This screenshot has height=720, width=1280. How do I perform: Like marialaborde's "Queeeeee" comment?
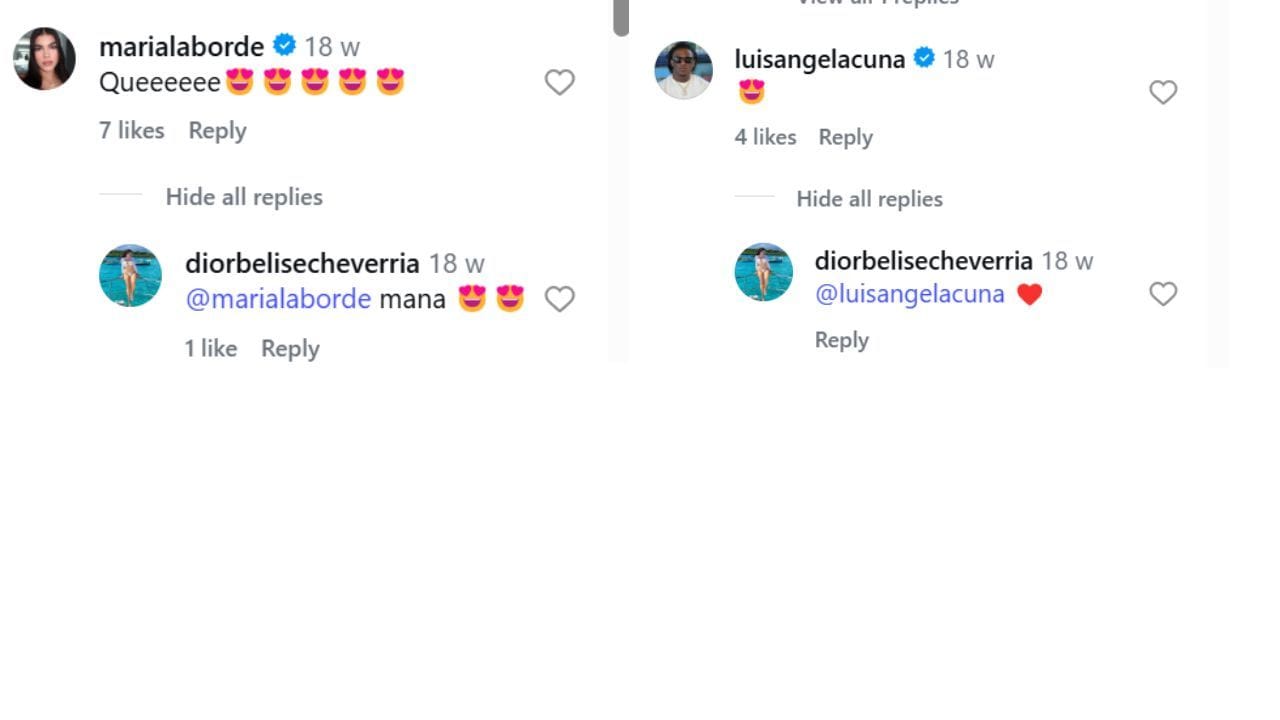click(559, 82)
